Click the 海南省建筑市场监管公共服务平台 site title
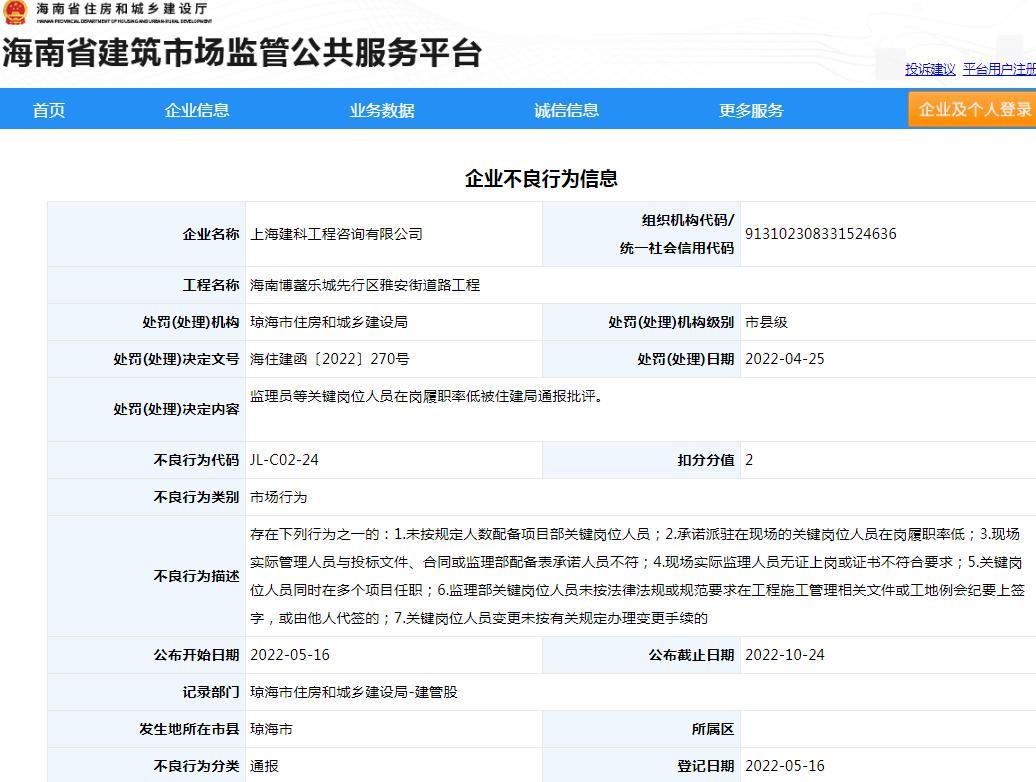This screenshot has height=782, width=1036. (x=242, y=53)
